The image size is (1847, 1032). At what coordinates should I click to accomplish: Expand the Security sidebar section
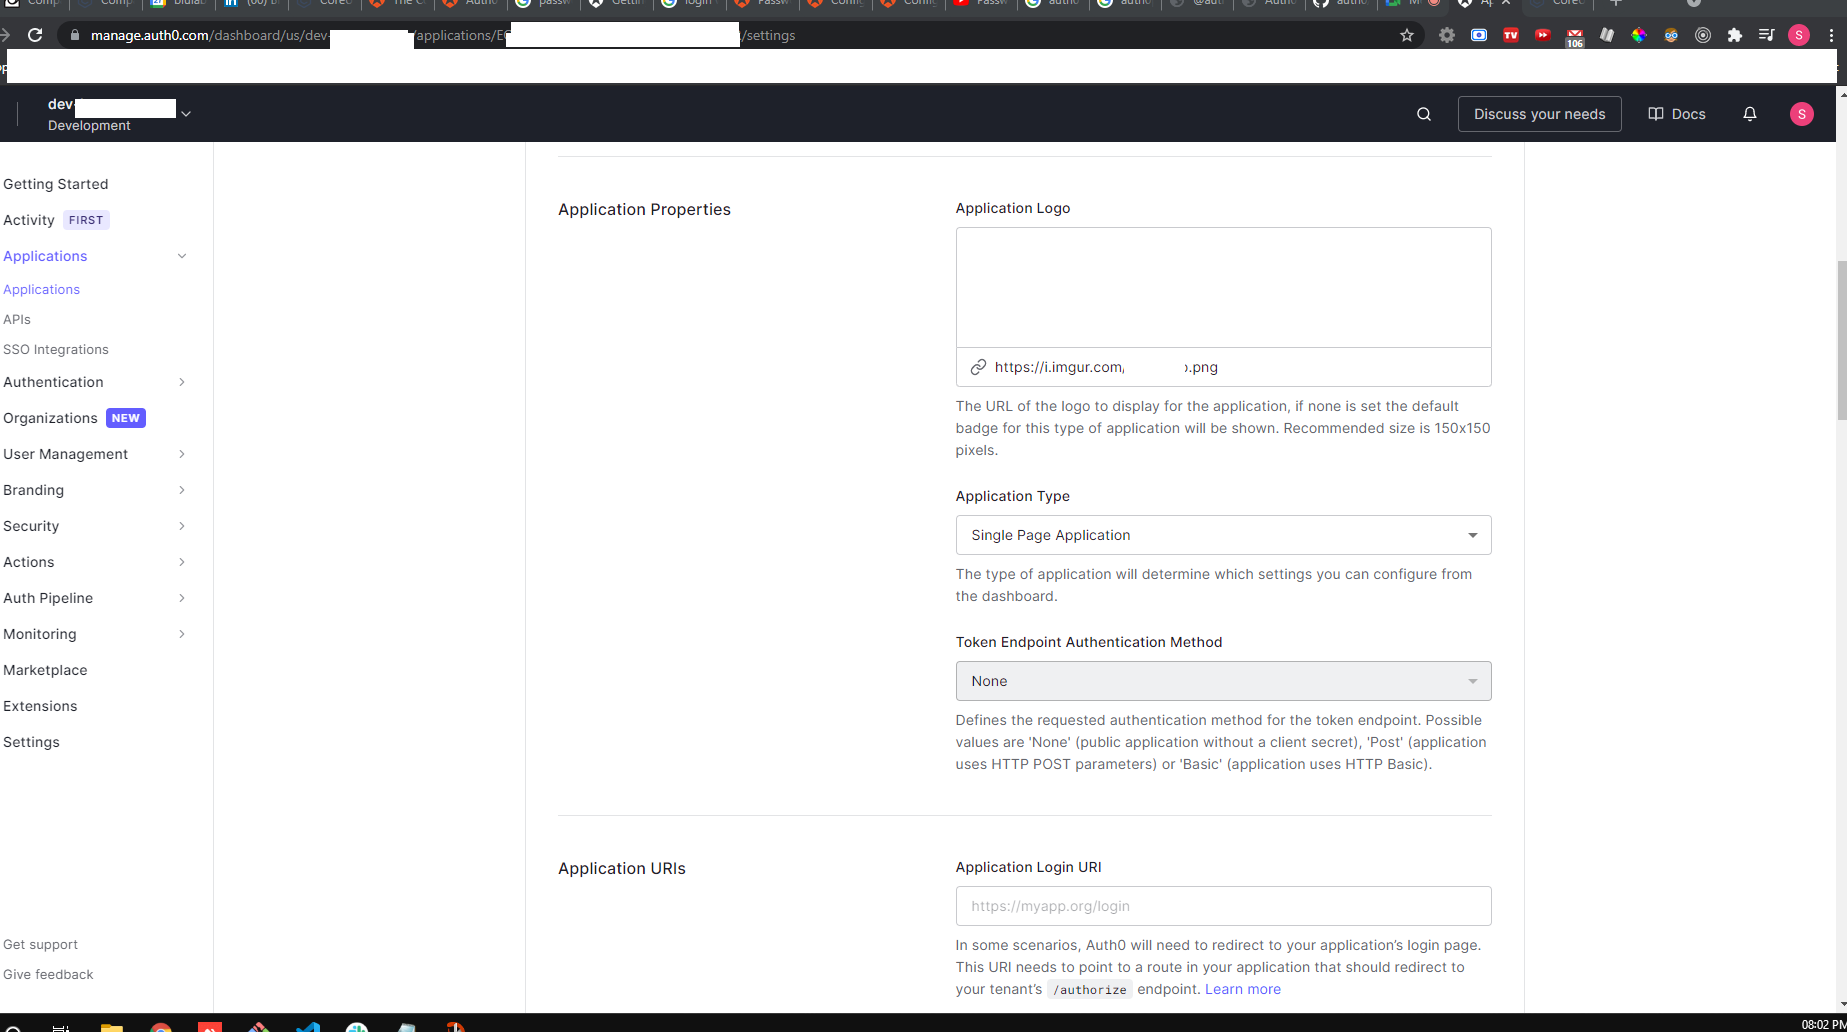(182, 526)
